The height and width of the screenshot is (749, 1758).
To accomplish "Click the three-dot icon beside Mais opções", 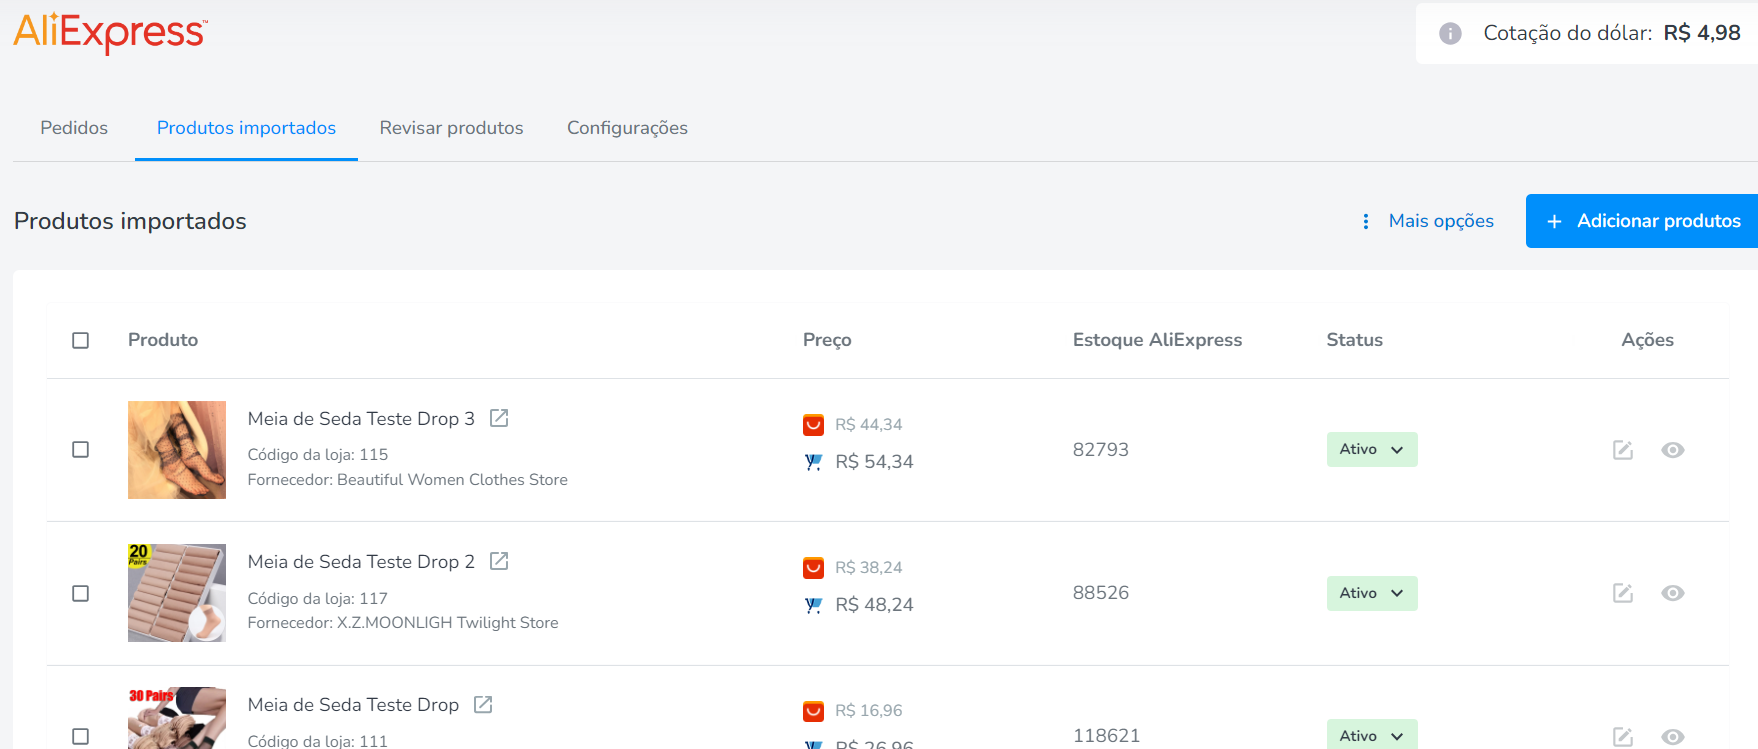I will pyautogui.click(x=1366, y=221).
